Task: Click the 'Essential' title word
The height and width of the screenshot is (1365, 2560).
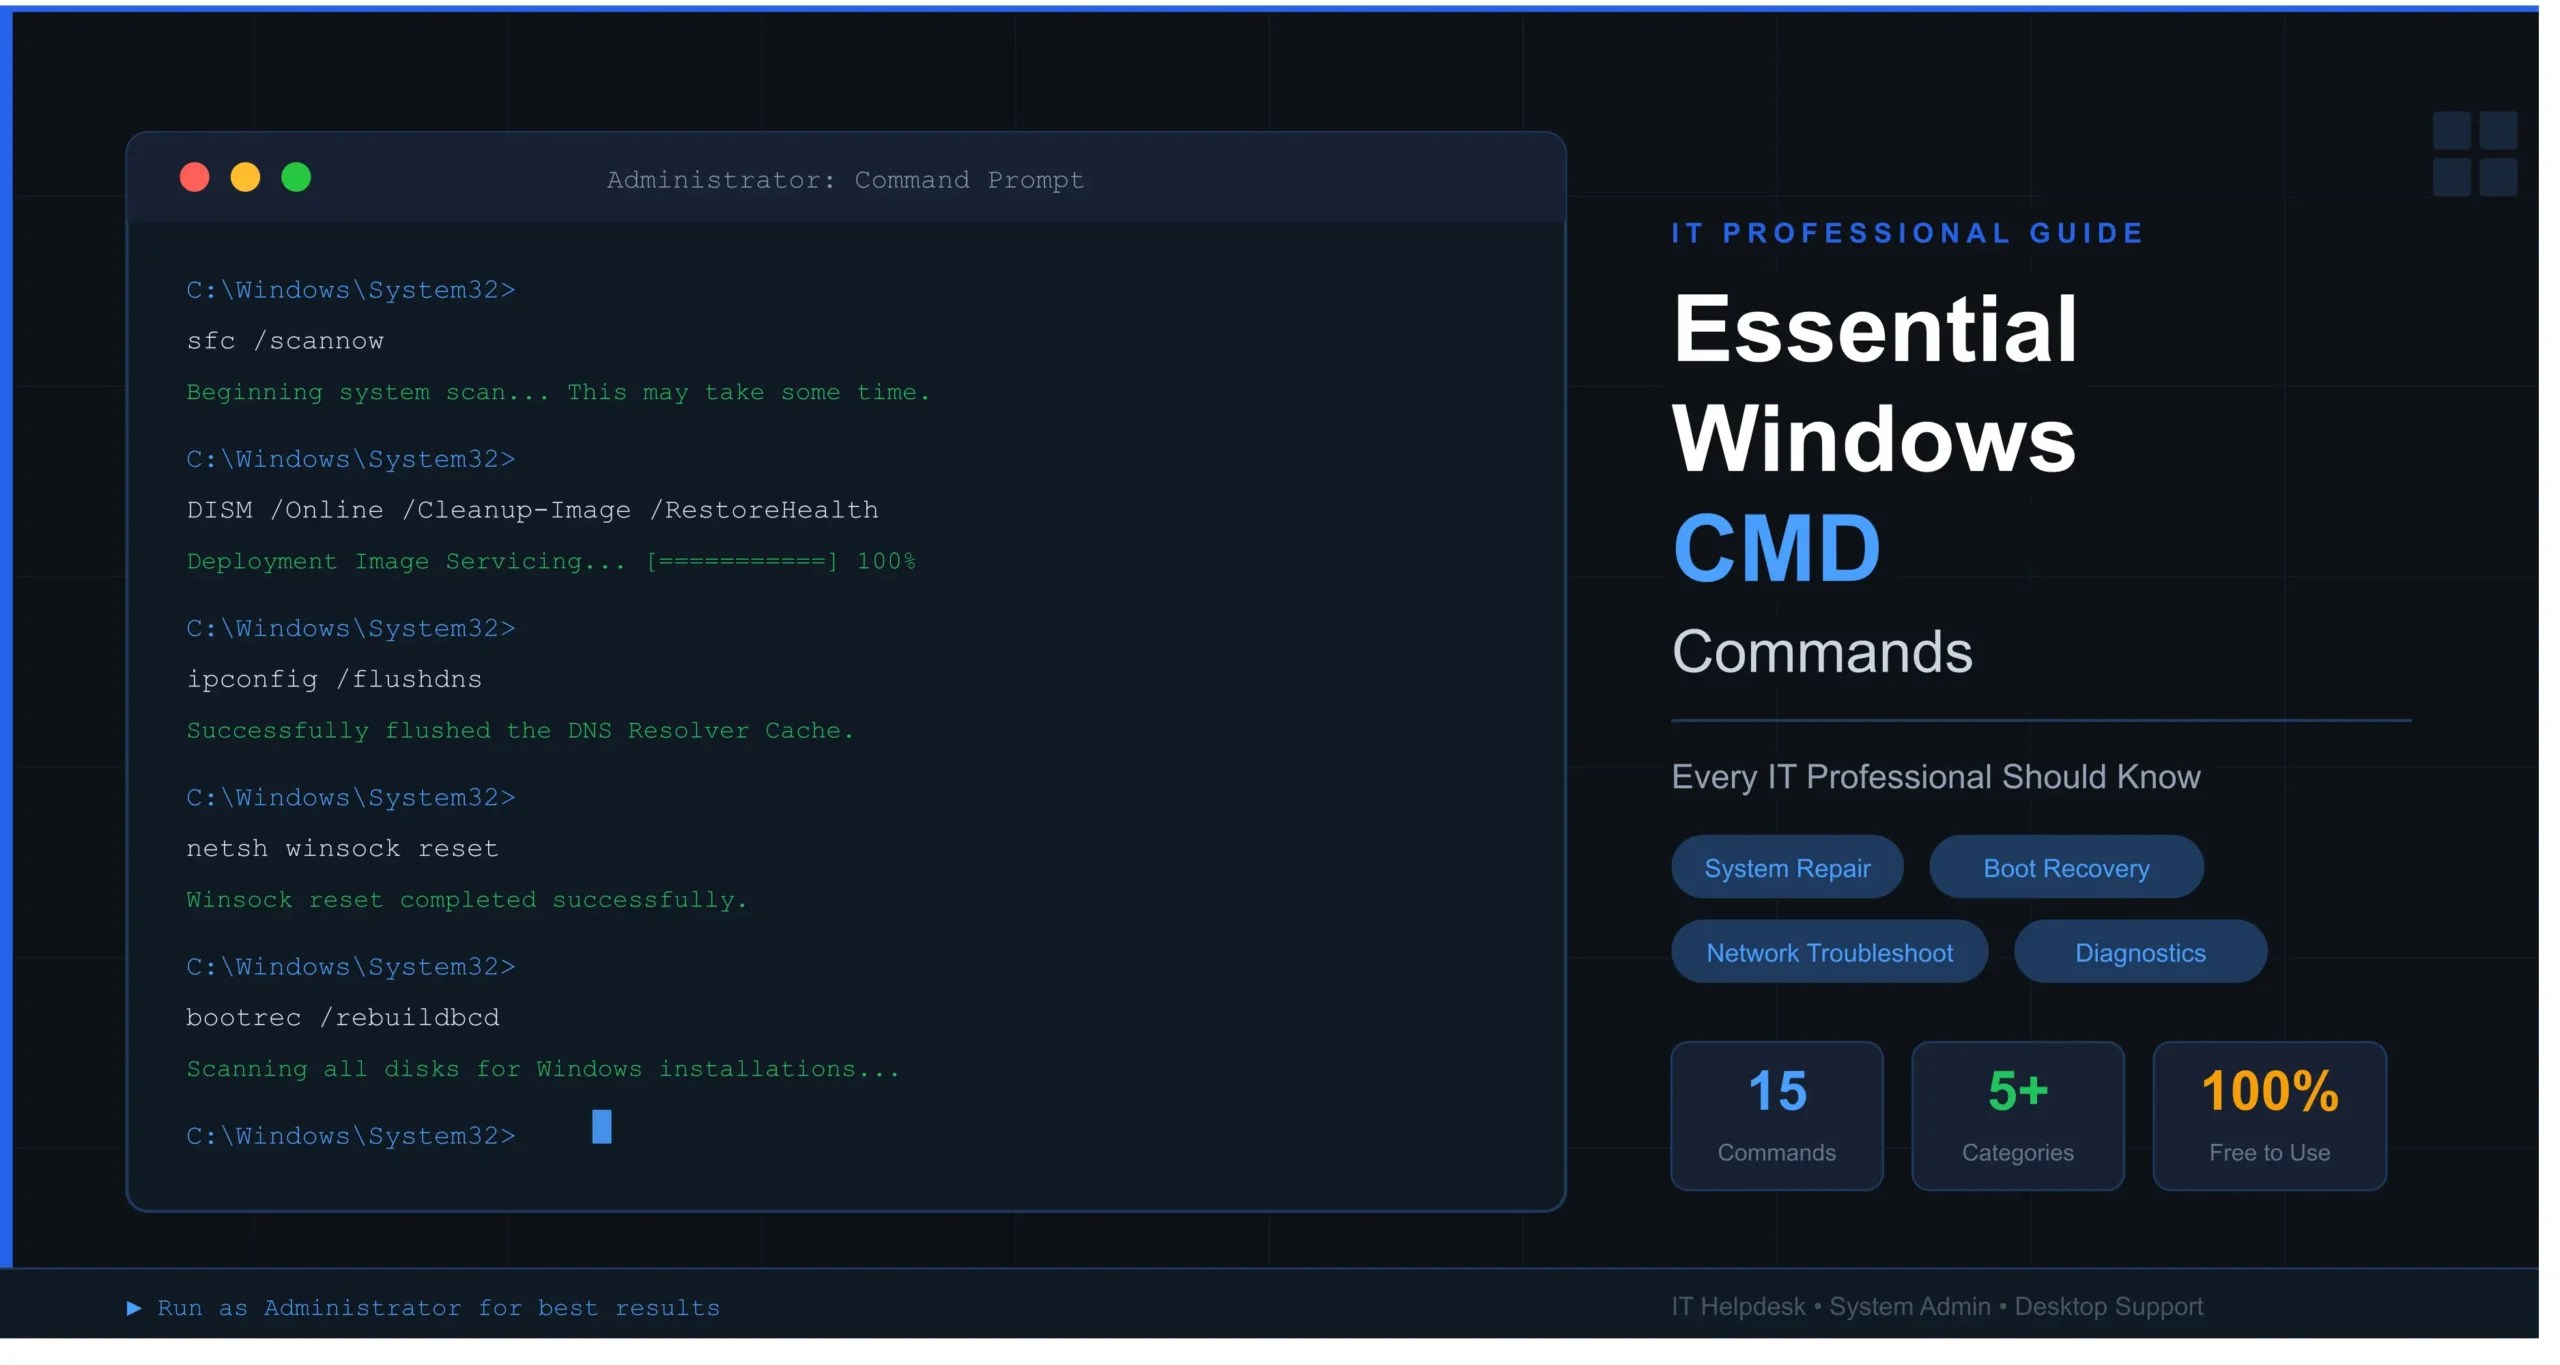Action: [x=1875, y=328]
